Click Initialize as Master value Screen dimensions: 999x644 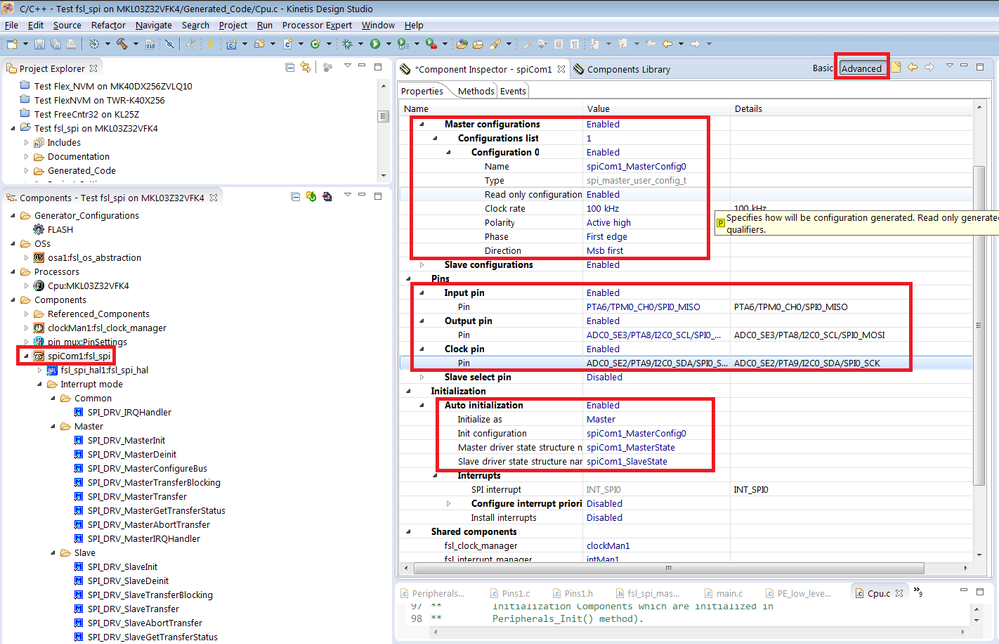601,419
